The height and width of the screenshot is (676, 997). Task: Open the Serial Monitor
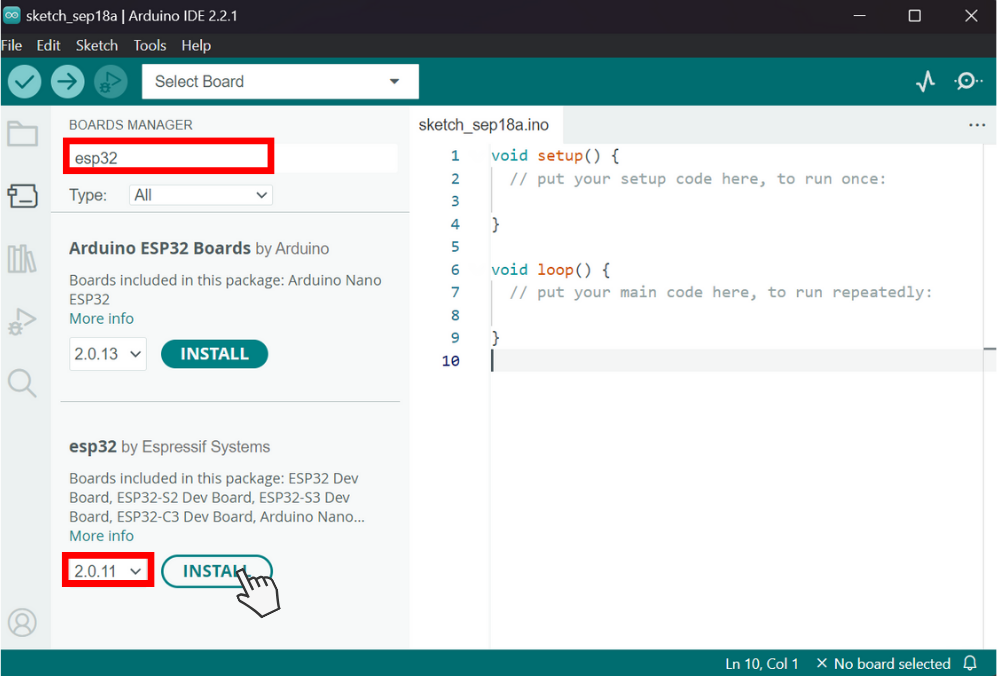pyautogui.click(x=968, y=81)
